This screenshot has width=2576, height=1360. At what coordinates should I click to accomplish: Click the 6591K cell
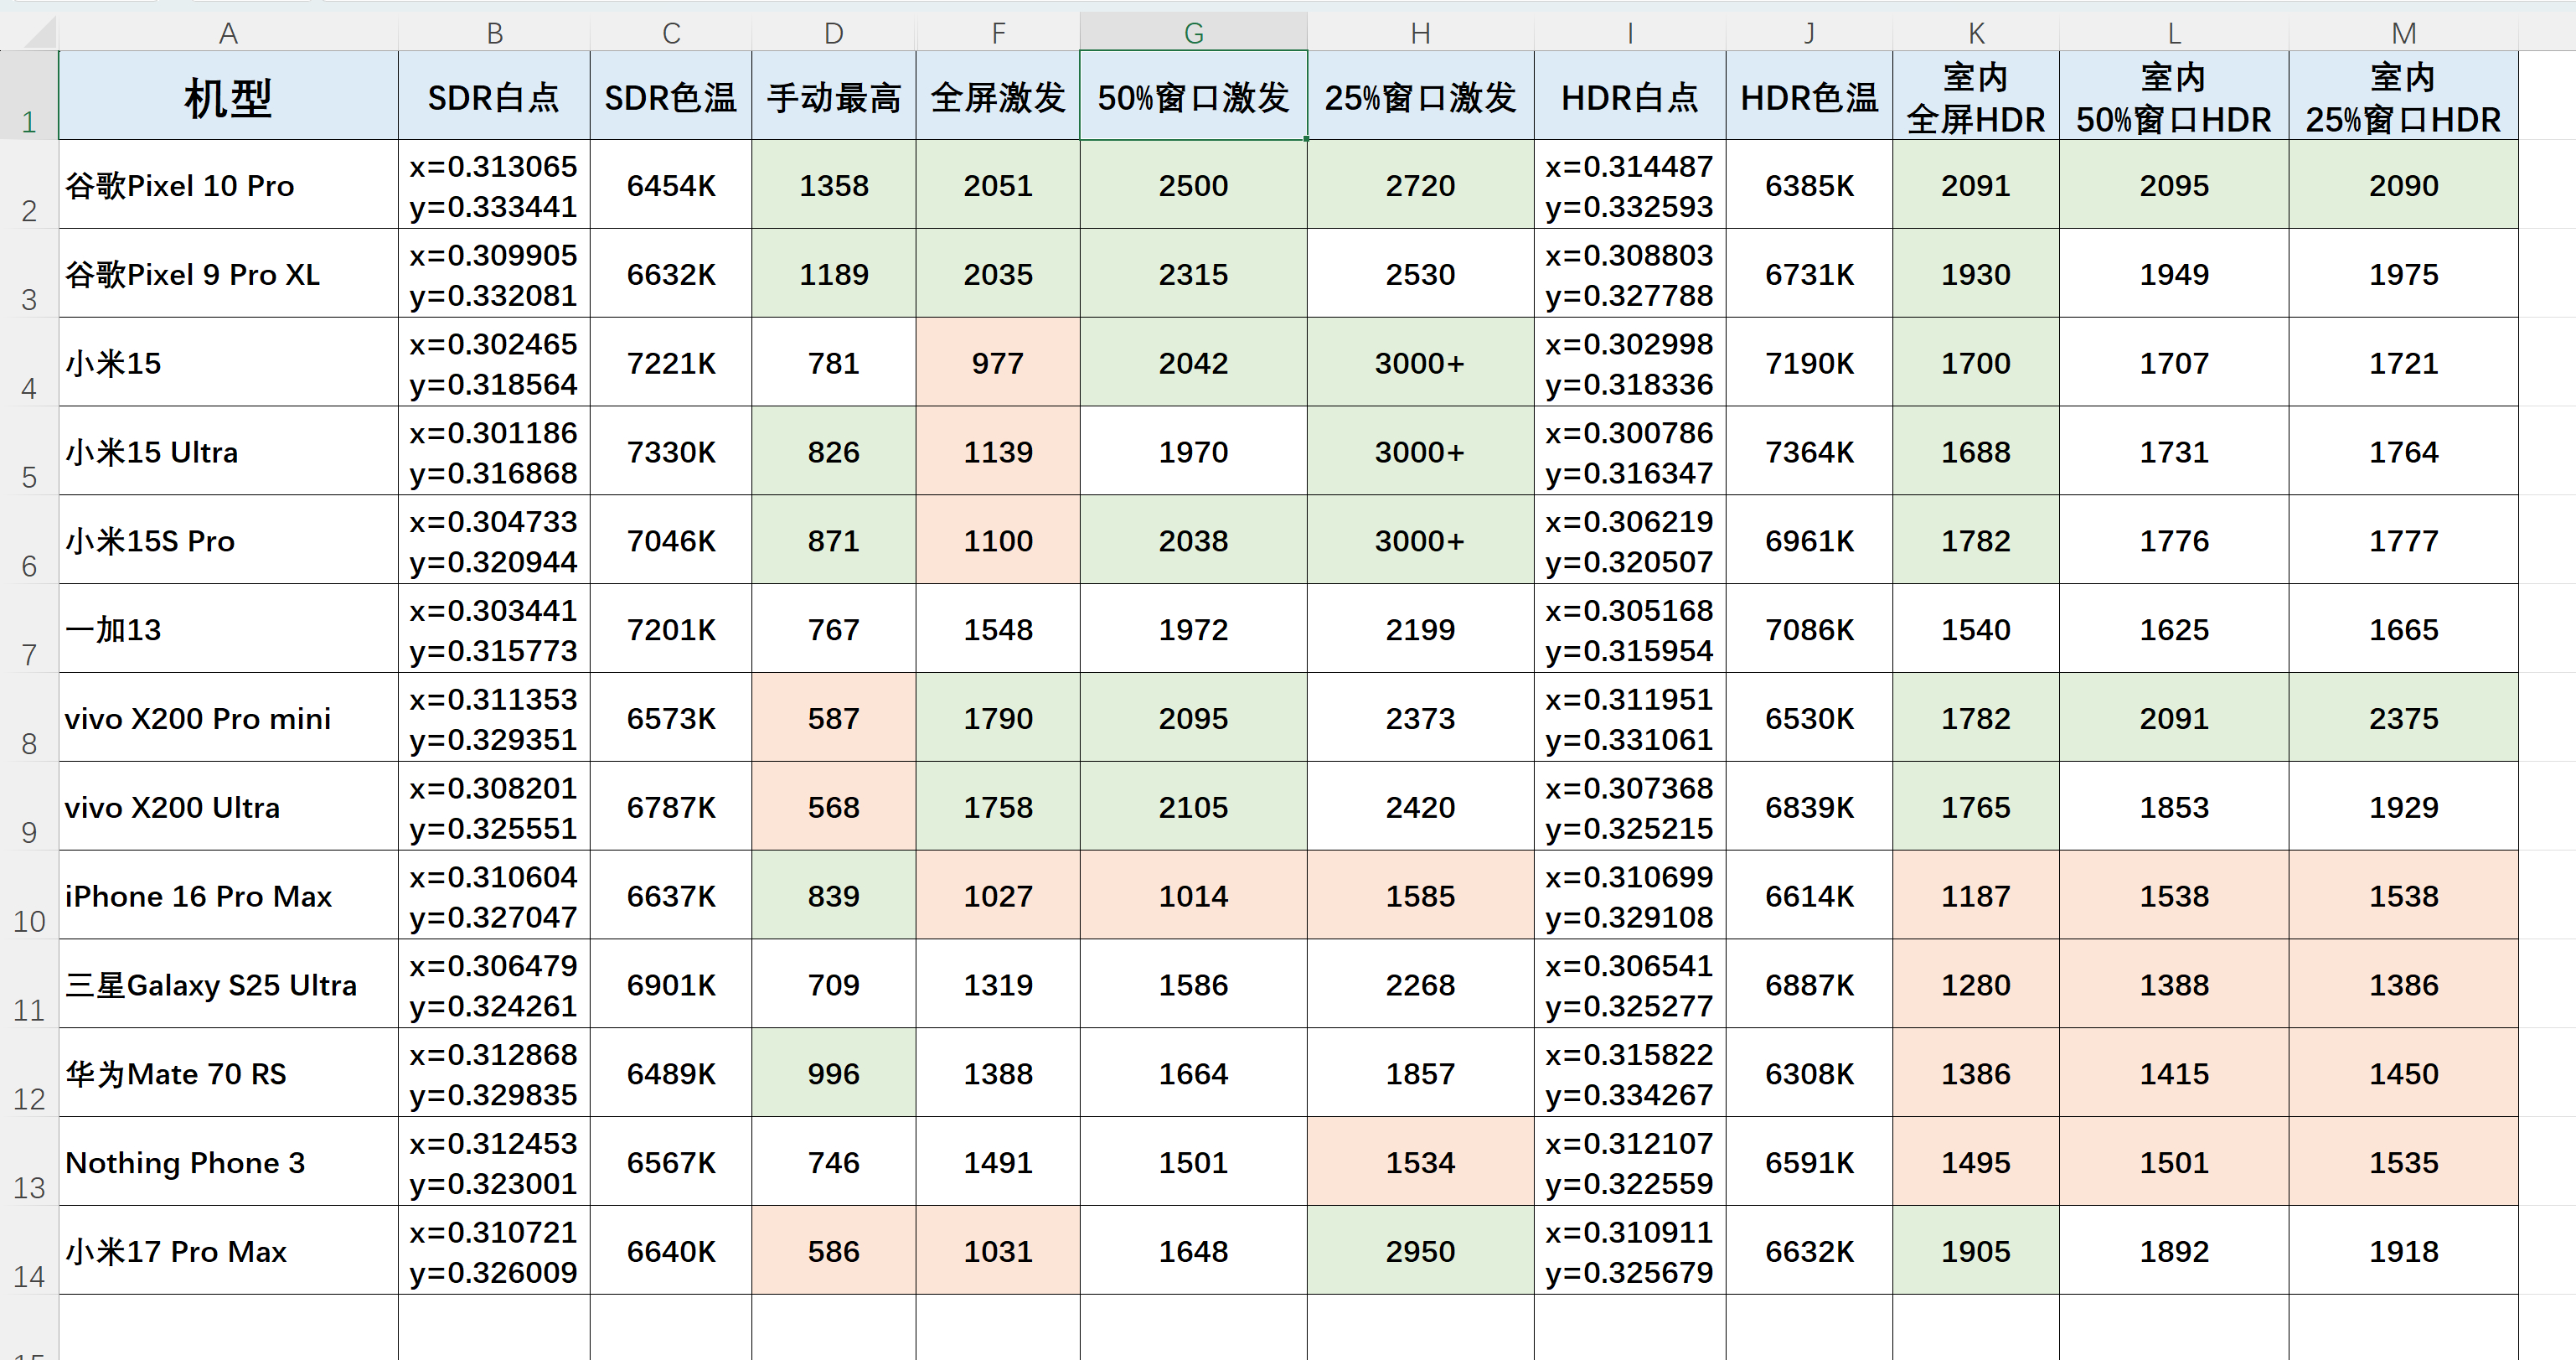[x=1809, y=1162]
